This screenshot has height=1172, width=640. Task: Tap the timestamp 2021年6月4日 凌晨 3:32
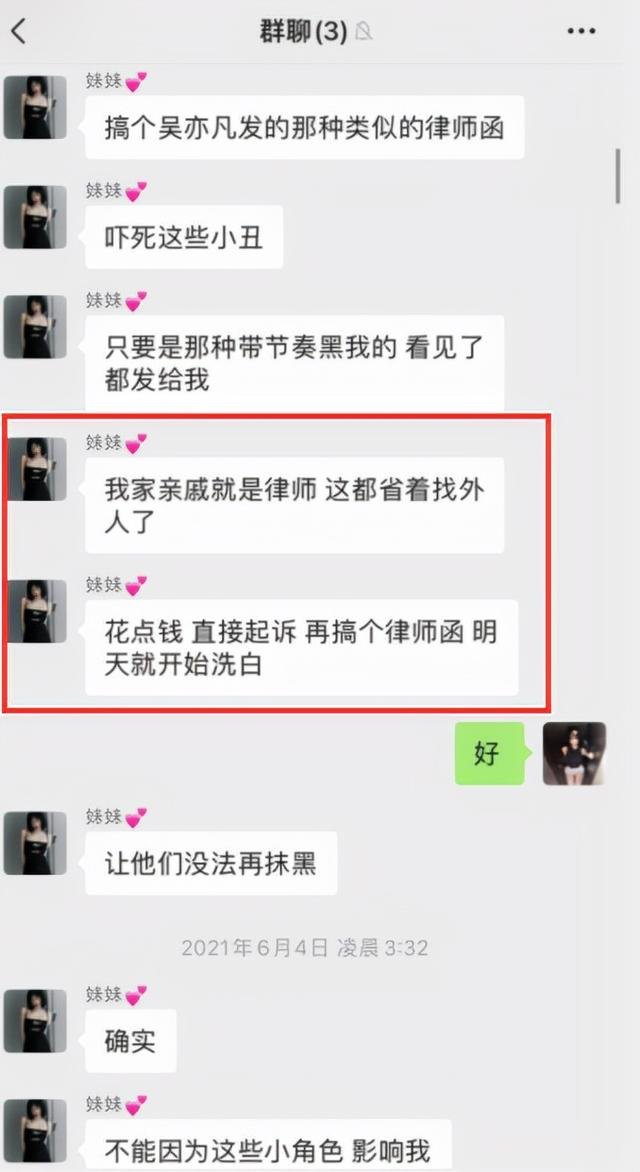[x=304, y=949]
